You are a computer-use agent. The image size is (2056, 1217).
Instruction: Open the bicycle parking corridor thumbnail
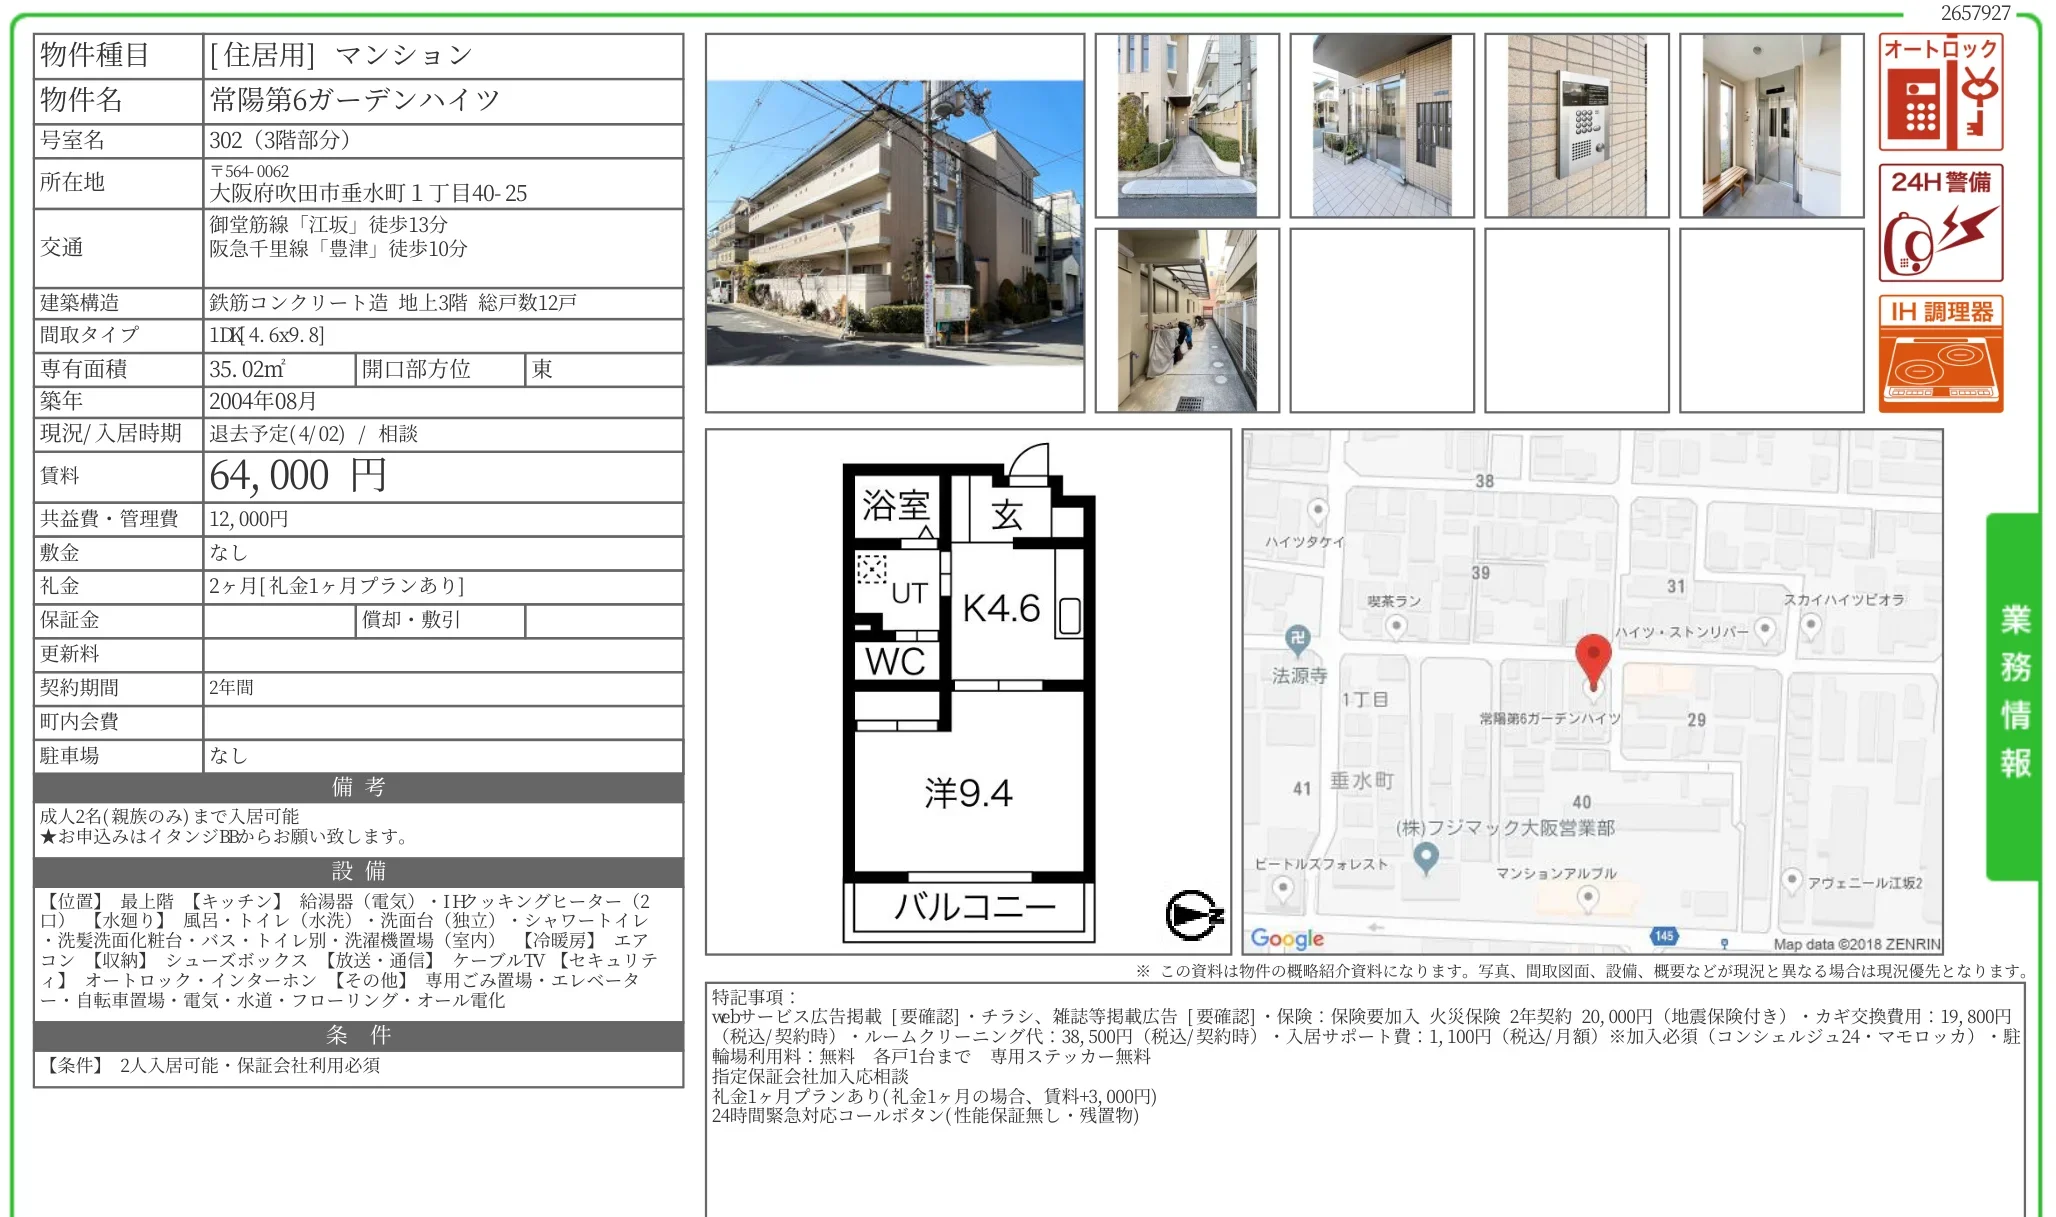[x=1187, y=320]
